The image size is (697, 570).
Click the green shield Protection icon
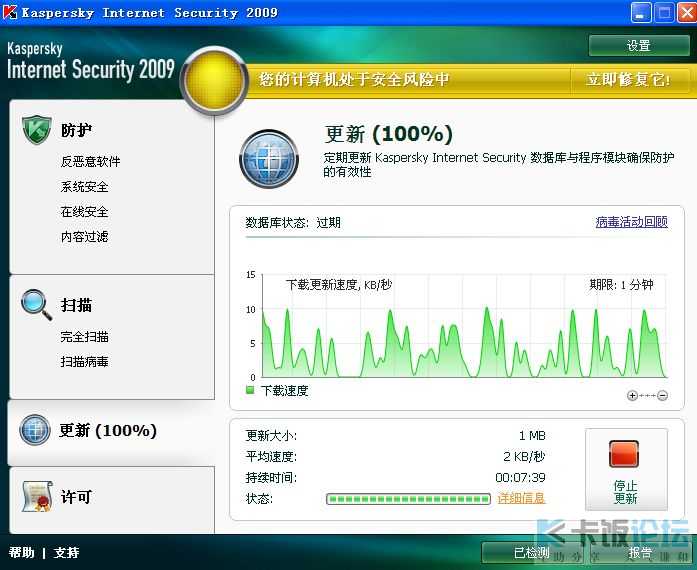(36, 129)
